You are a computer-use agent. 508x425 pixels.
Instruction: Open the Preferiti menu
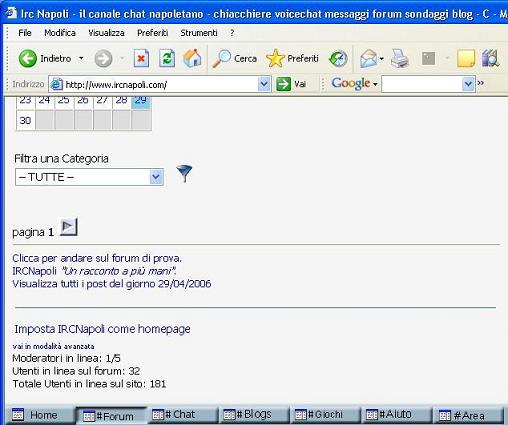click(153, 33)
